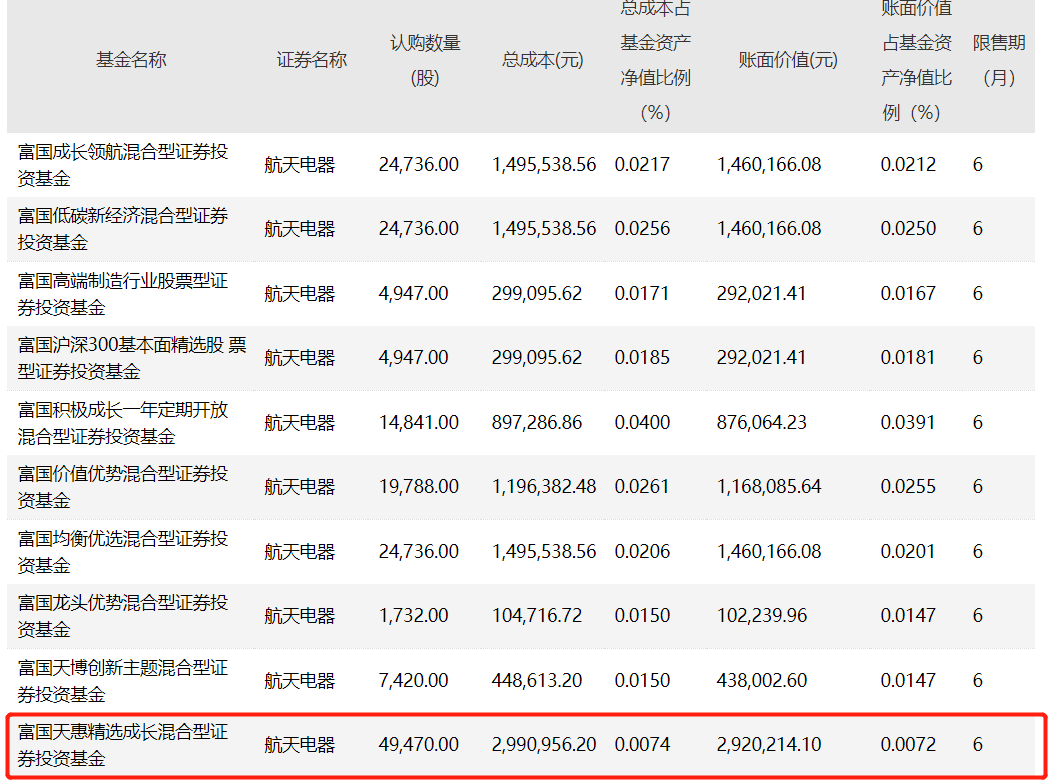The height and width of the screenshot is (781, 1049).
Task: Click total cost 448,613.20
Action: 537,681
